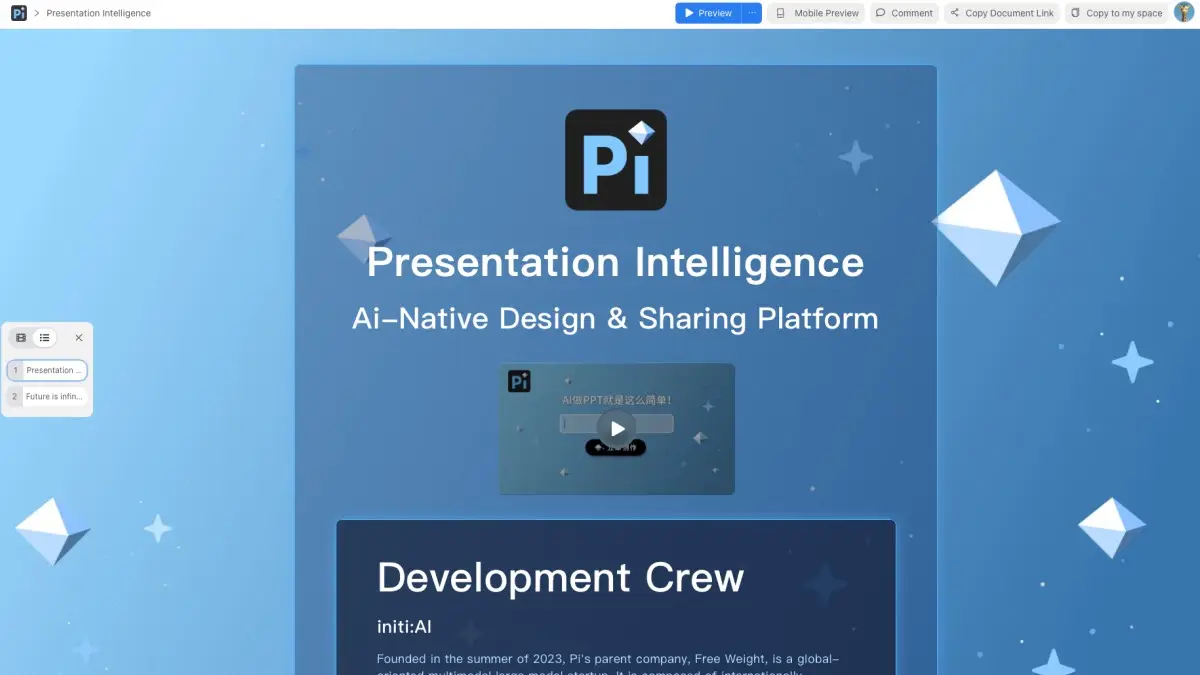Click the small Pi logo in video thumbnail
Screen dimensions: 1200x675
click(519, 381)
